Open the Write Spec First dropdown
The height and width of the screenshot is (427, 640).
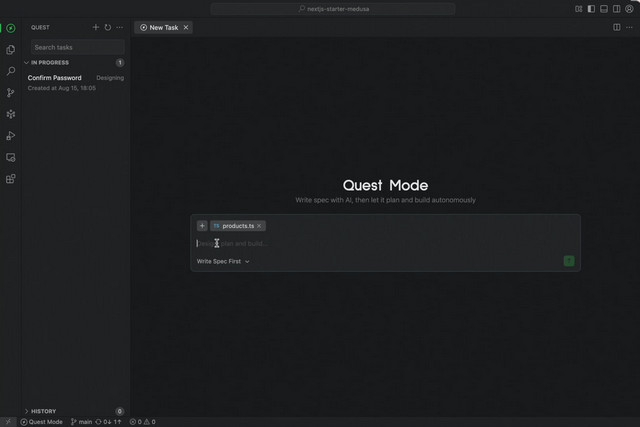tap(223, 261)
